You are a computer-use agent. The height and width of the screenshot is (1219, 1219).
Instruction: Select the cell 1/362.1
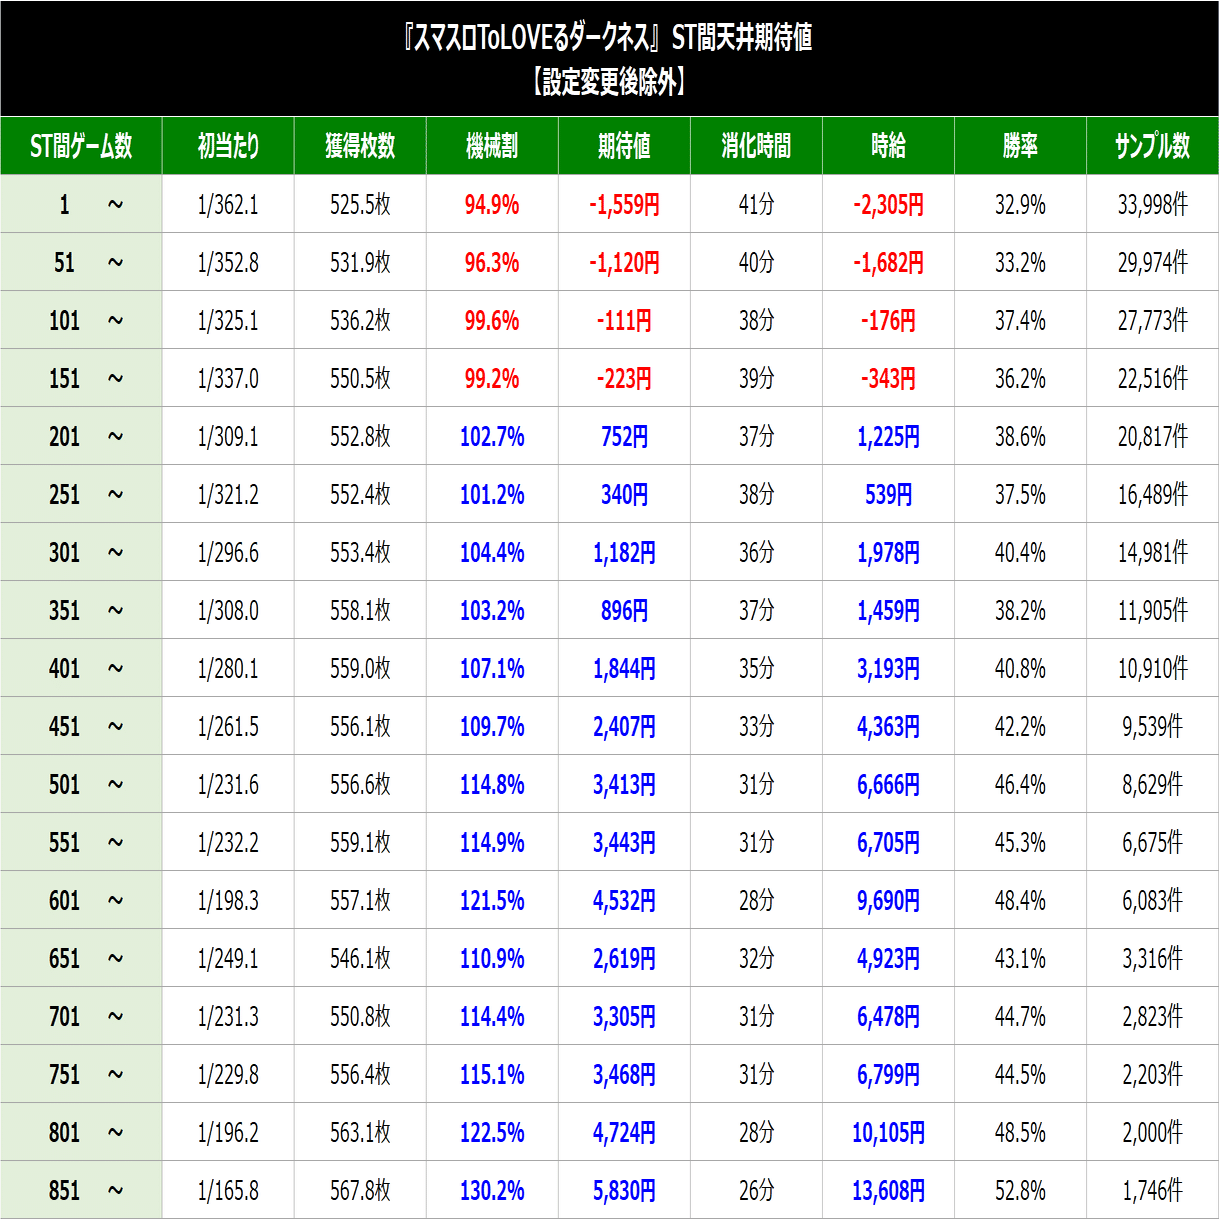pyautogui.click(x=228, y=205)
